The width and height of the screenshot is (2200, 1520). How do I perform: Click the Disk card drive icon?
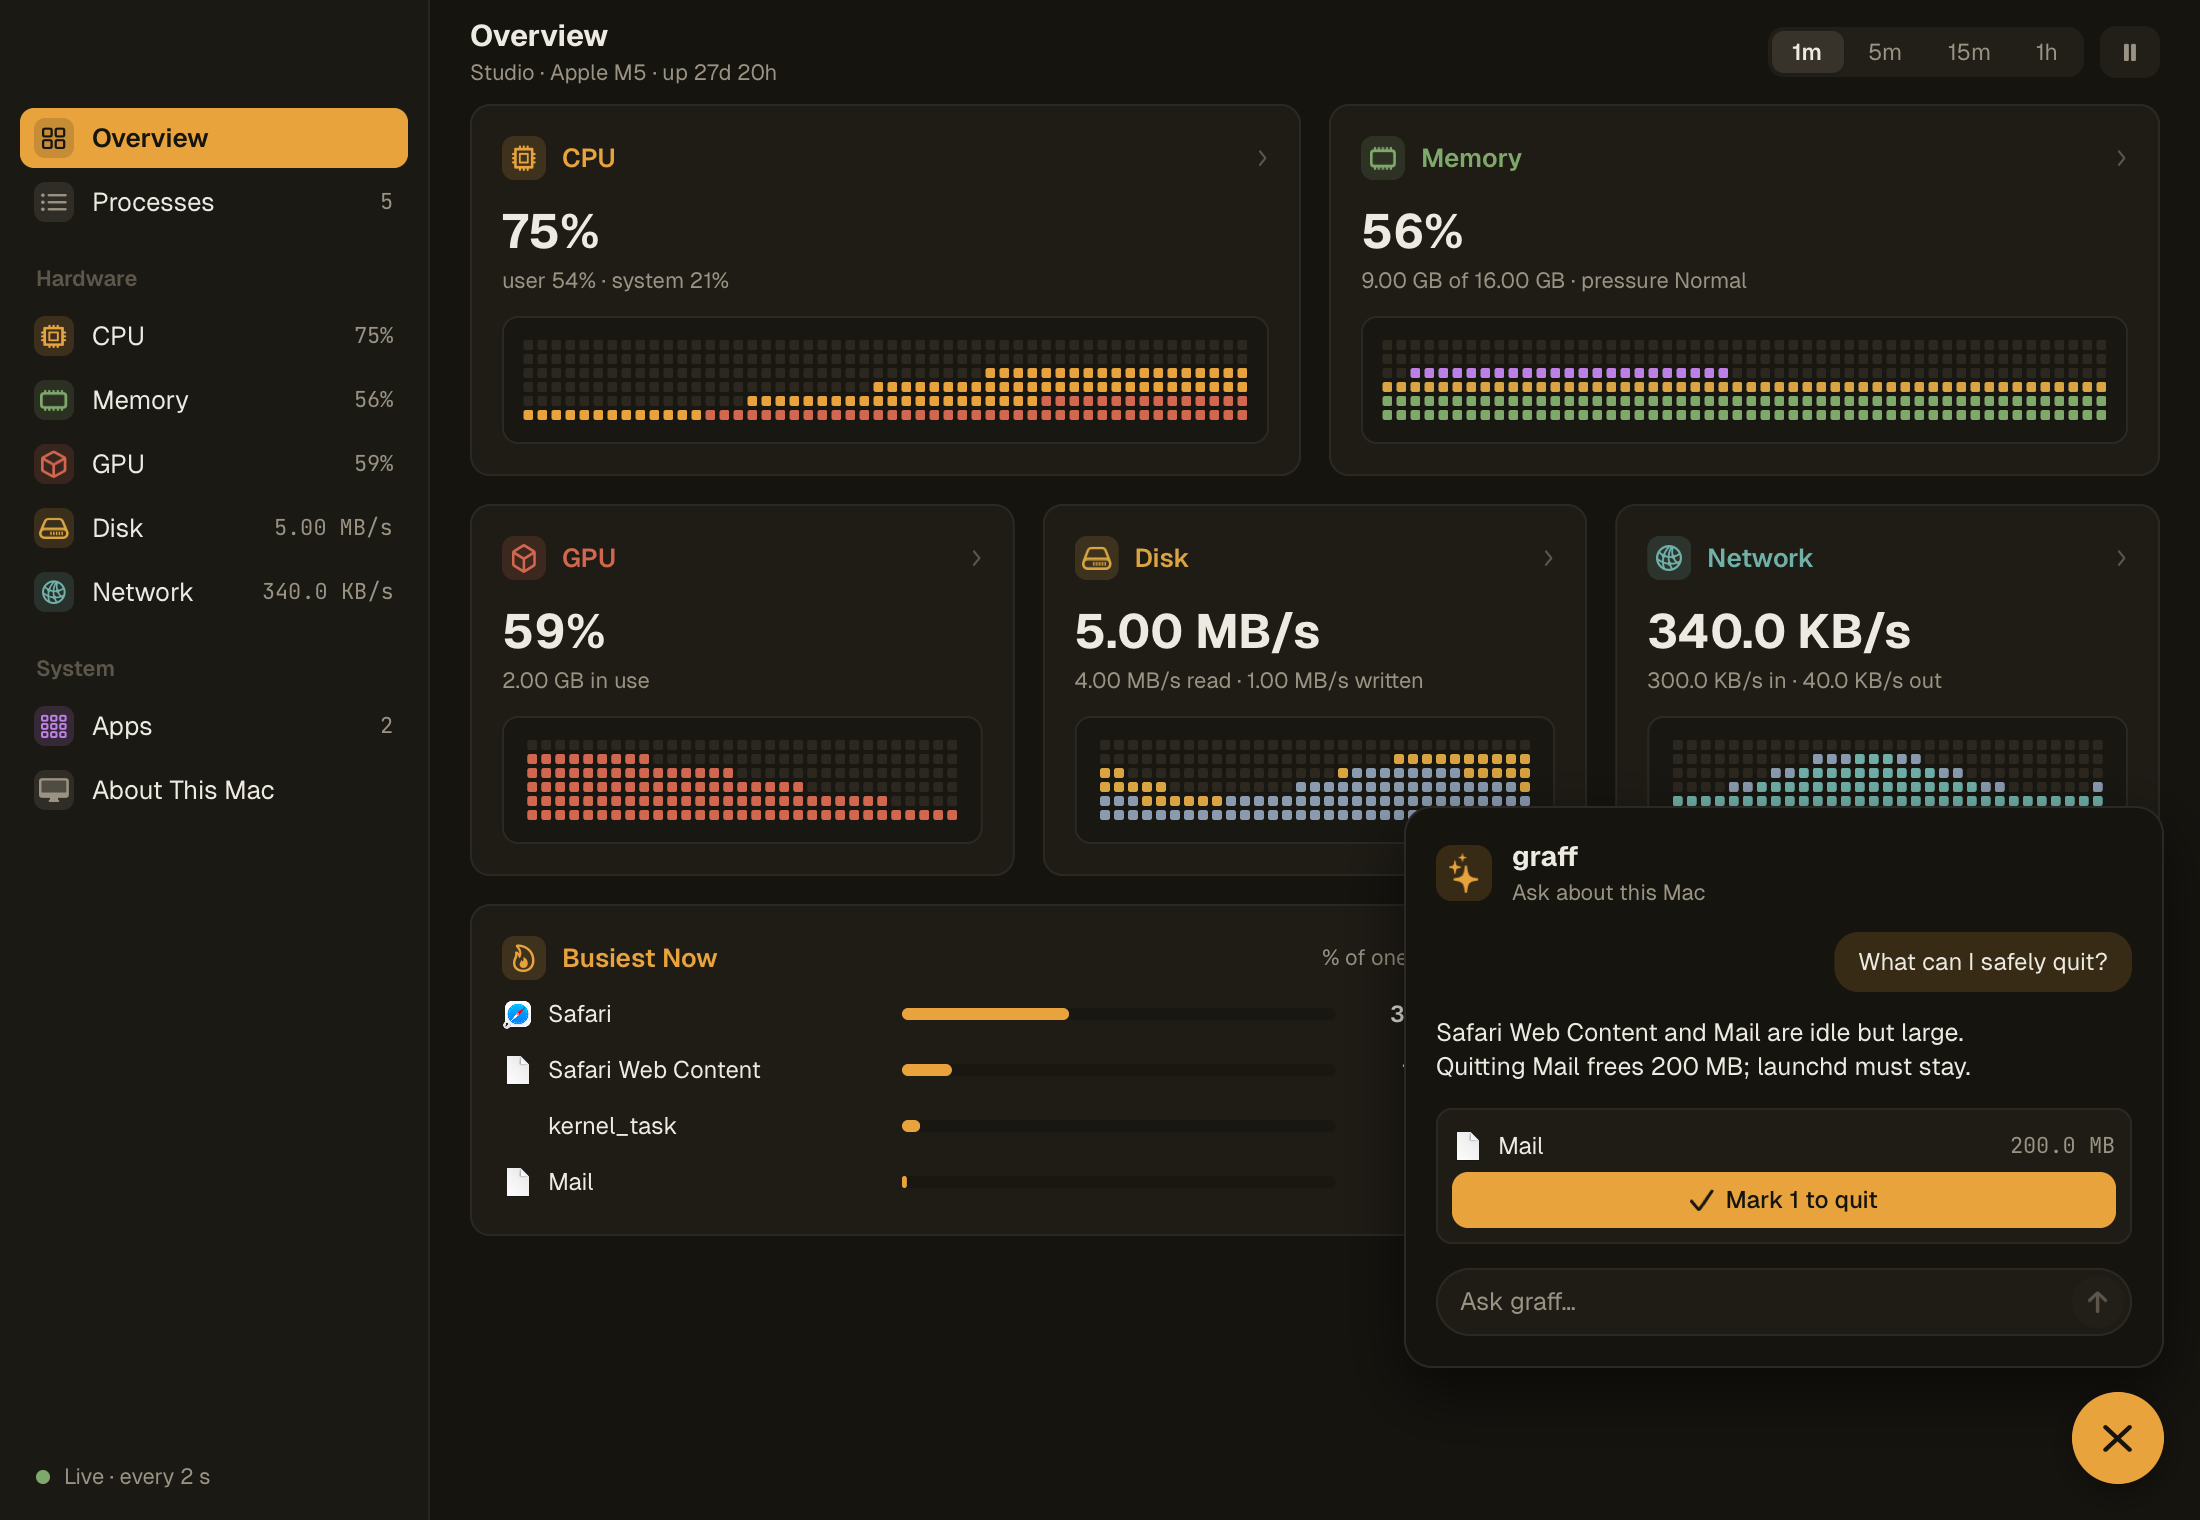1097,558
